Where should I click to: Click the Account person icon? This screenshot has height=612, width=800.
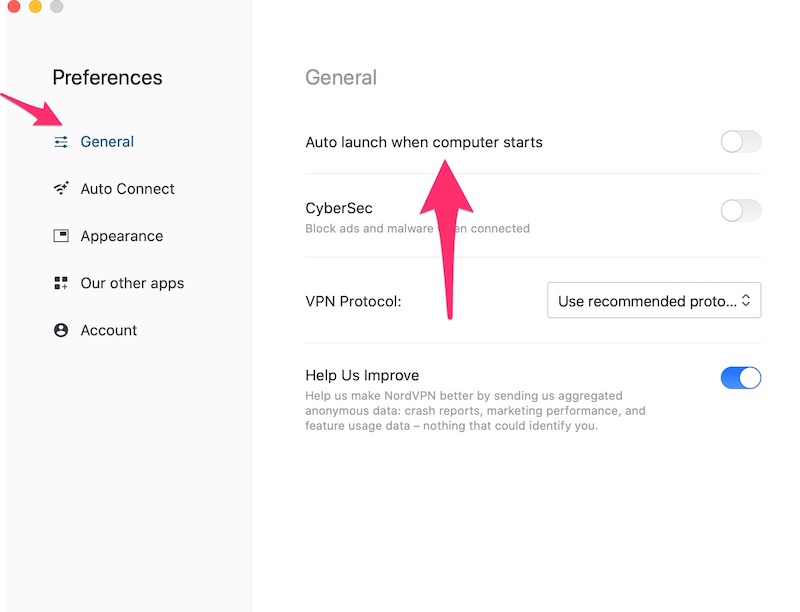(61, 330)
